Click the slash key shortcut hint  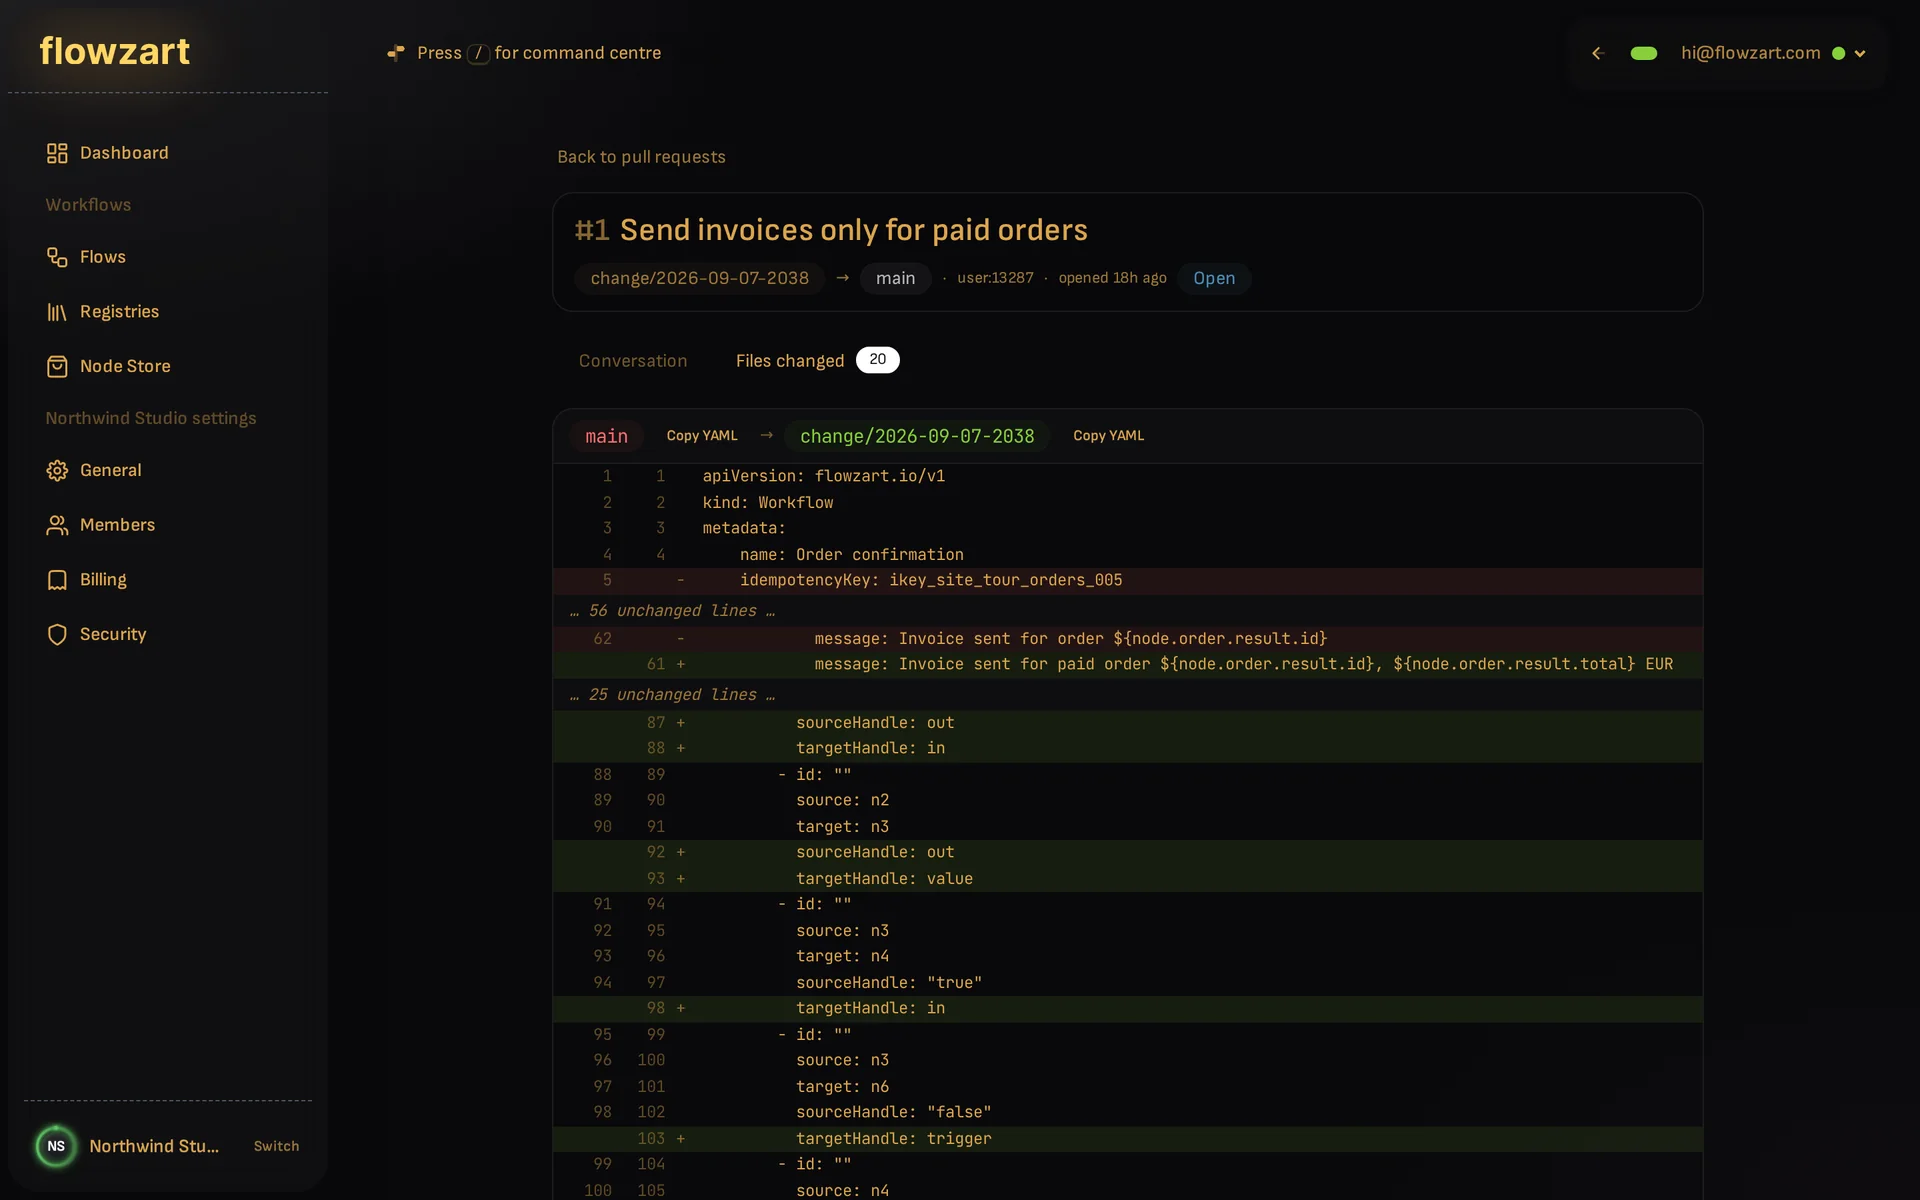tap(478, 53)
